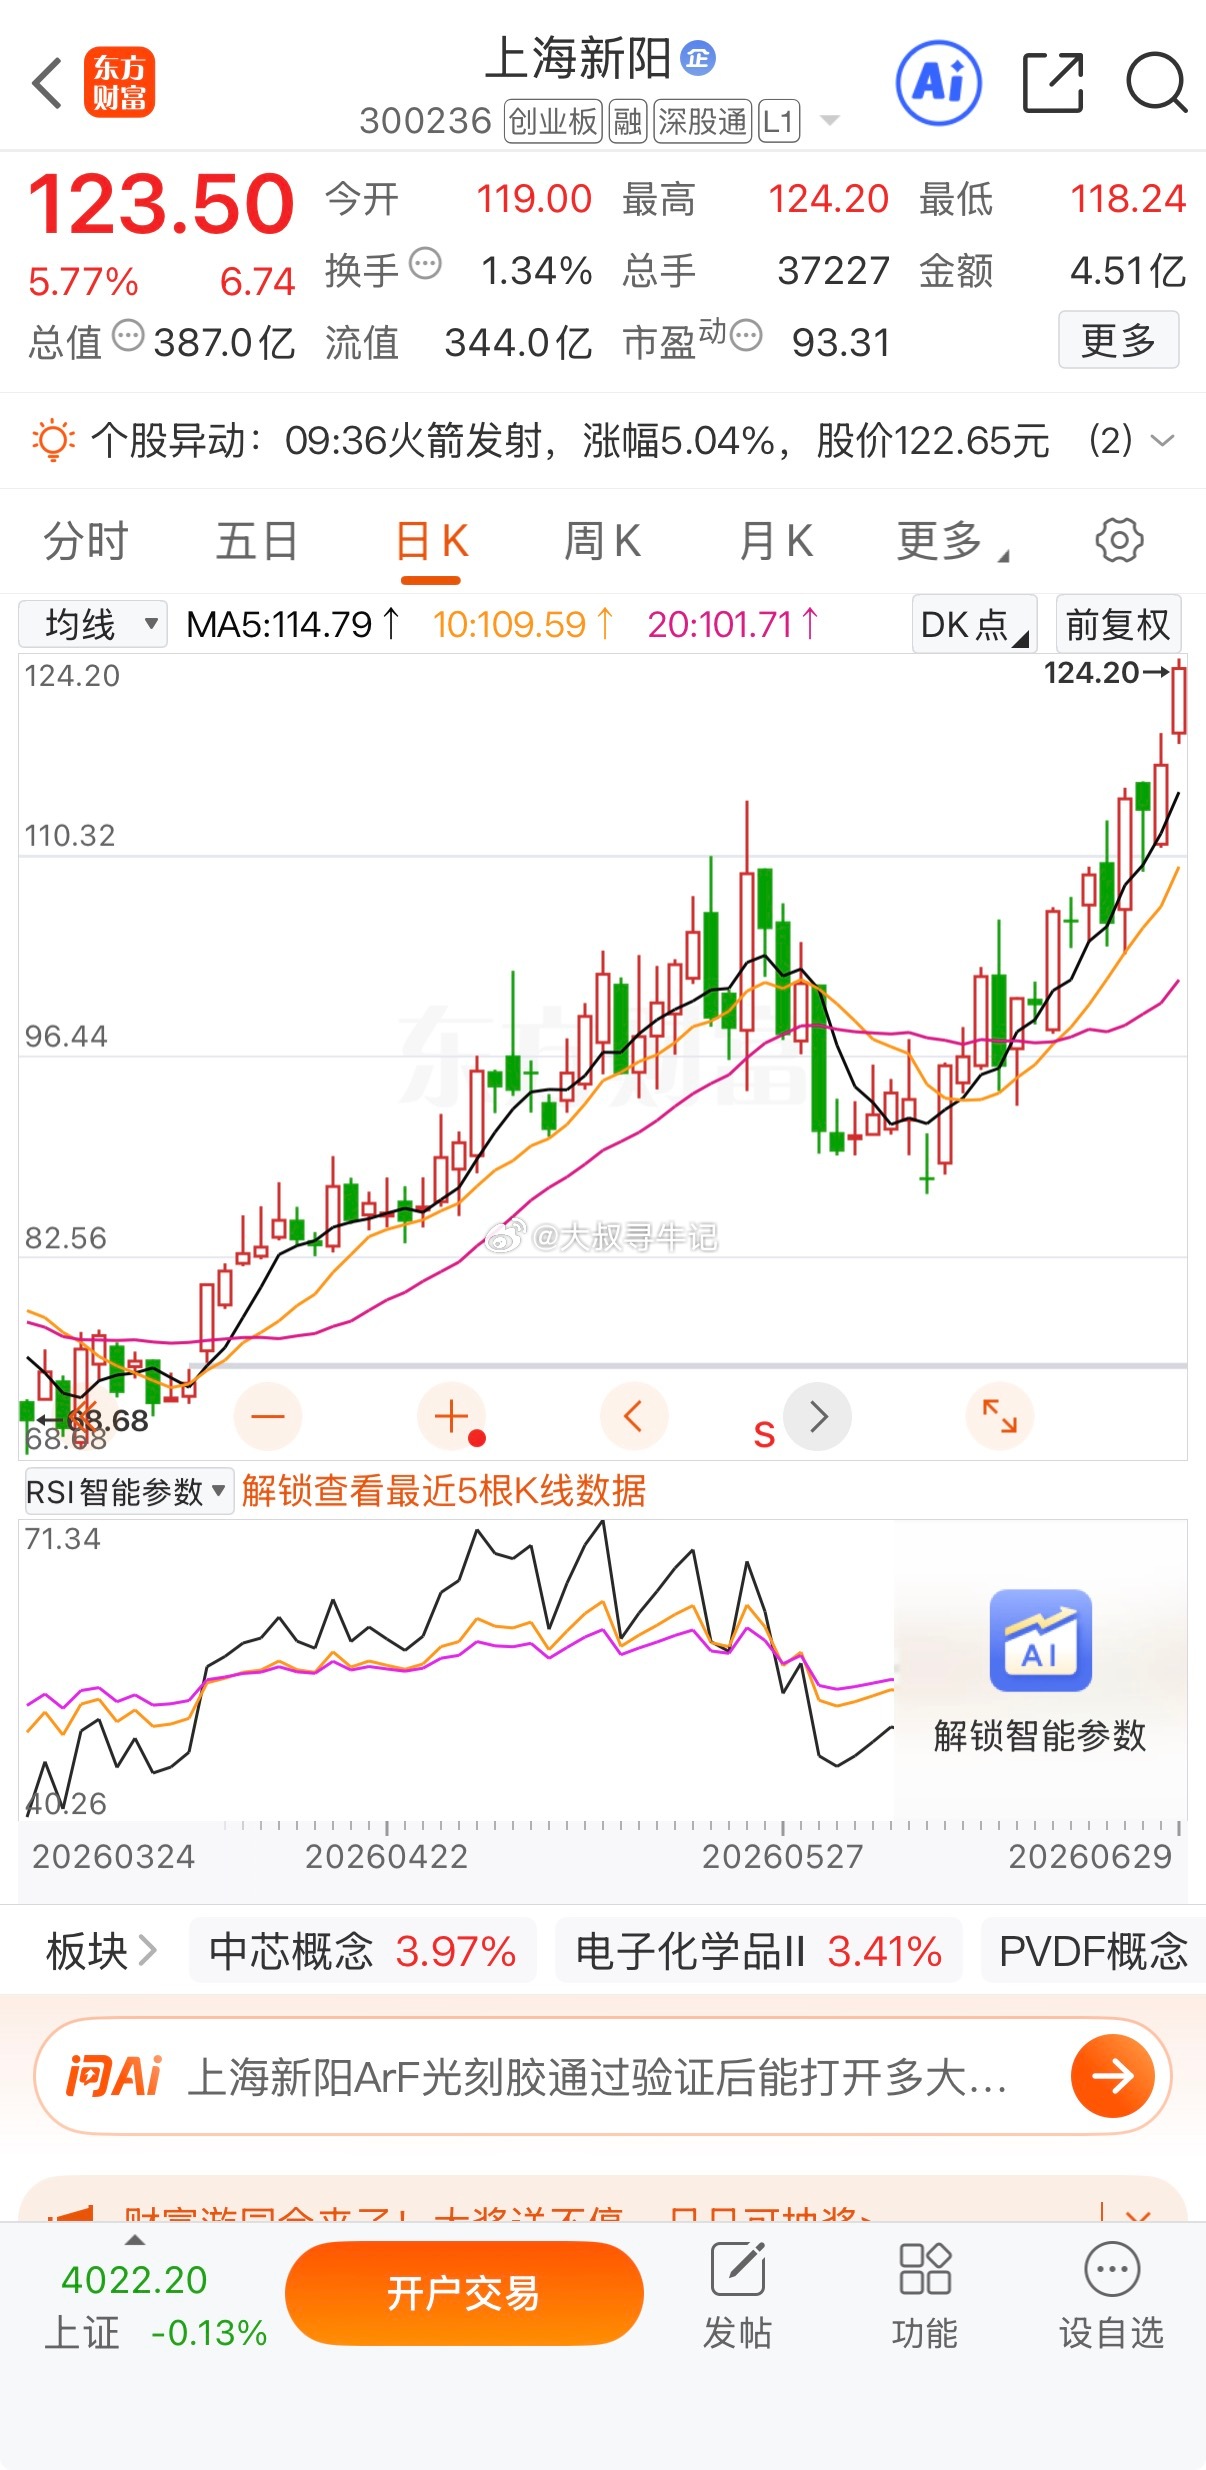1206x2470 pixels.
Task: Click the L1 level tag
Action: point(779,121)
